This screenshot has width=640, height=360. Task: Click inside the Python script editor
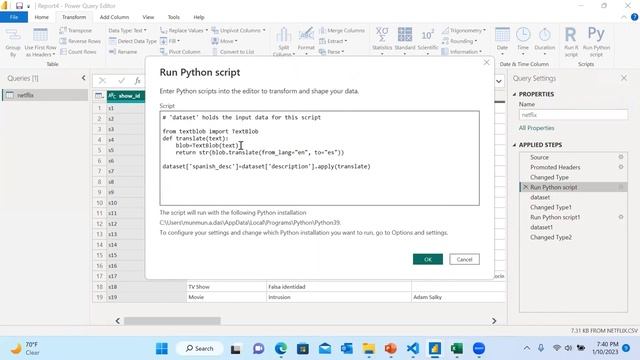(x=320, y=158)
